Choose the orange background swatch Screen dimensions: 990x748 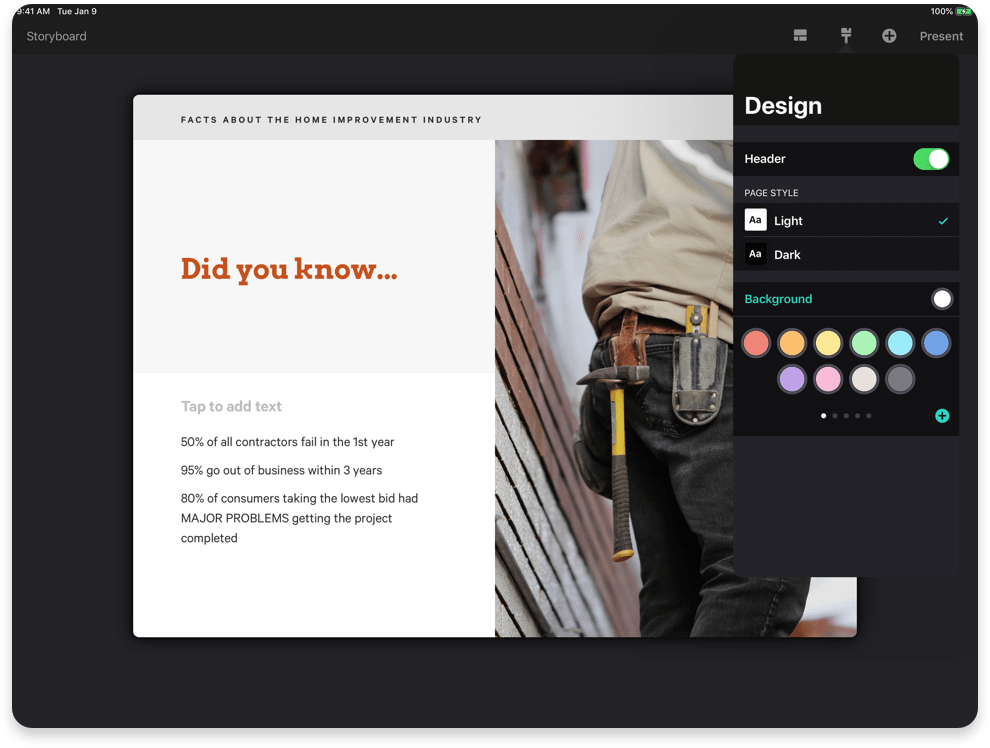[x=792, y=343]
